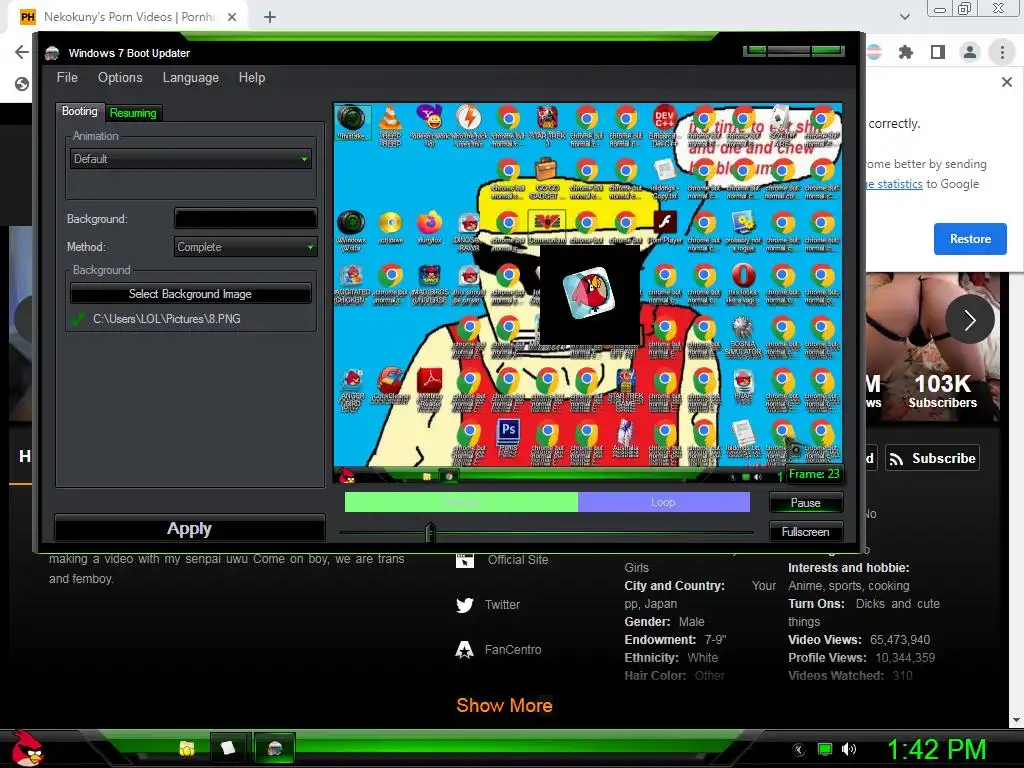This screenshot has width=1024, height=768.
Task: Open the Options menu
Action: [x=120, y=78]
